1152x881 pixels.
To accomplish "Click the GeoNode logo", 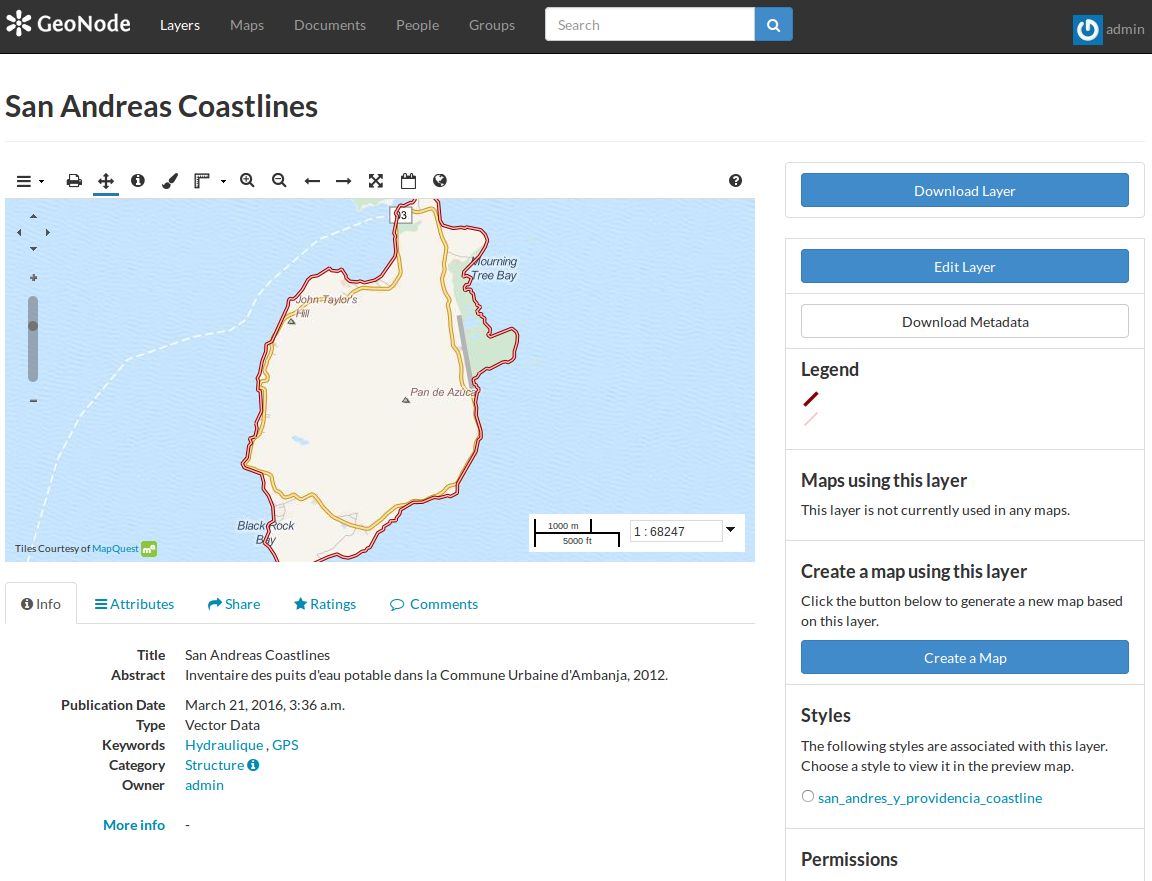I will 68,24.
